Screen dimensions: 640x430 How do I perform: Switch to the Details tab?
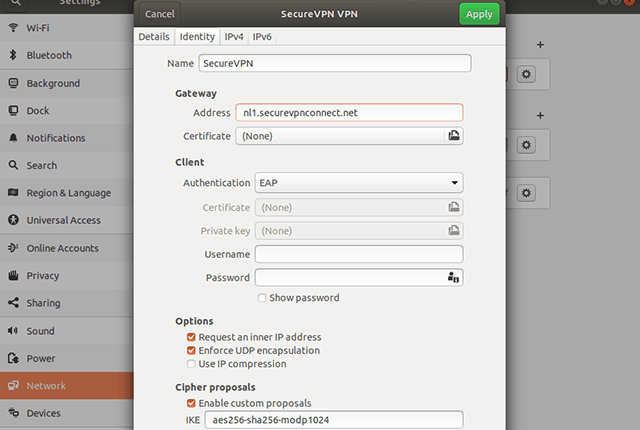[154, 37]
